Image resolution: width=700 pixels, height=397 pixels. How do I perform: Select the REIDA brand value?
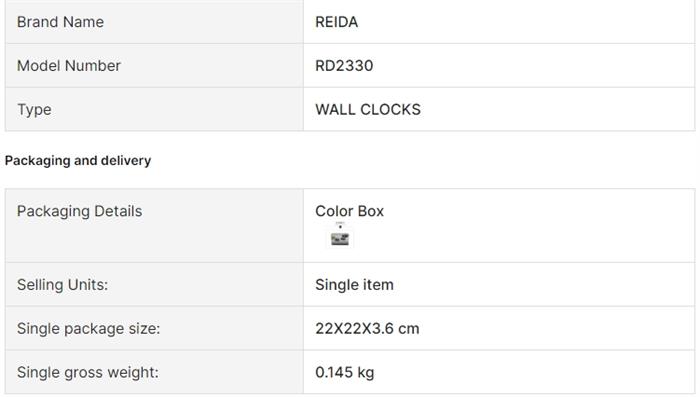(x=337, y=22)
